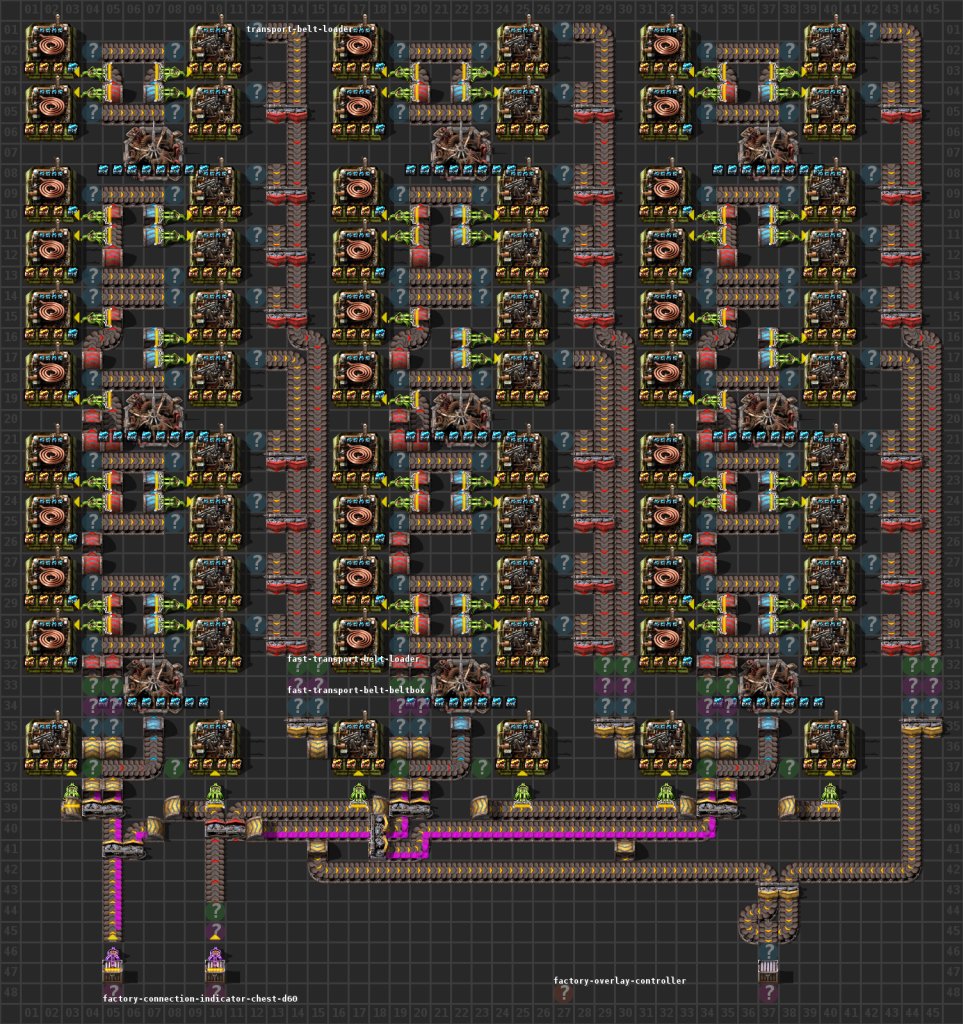The width and height of the screenshot is (963, 1024).
Task: Select the question mark at row 02, column 04
Action: click(x=93, y=50)
